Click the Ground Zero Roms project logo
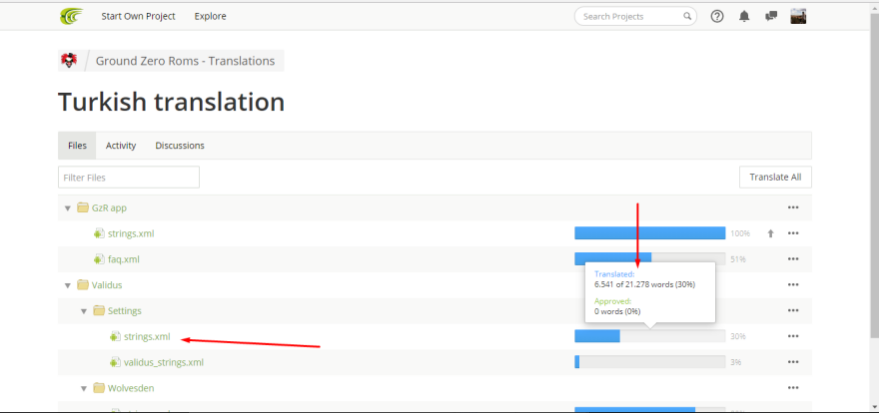Viewport: 879px width, 413px height. click(x=69, y=61)
